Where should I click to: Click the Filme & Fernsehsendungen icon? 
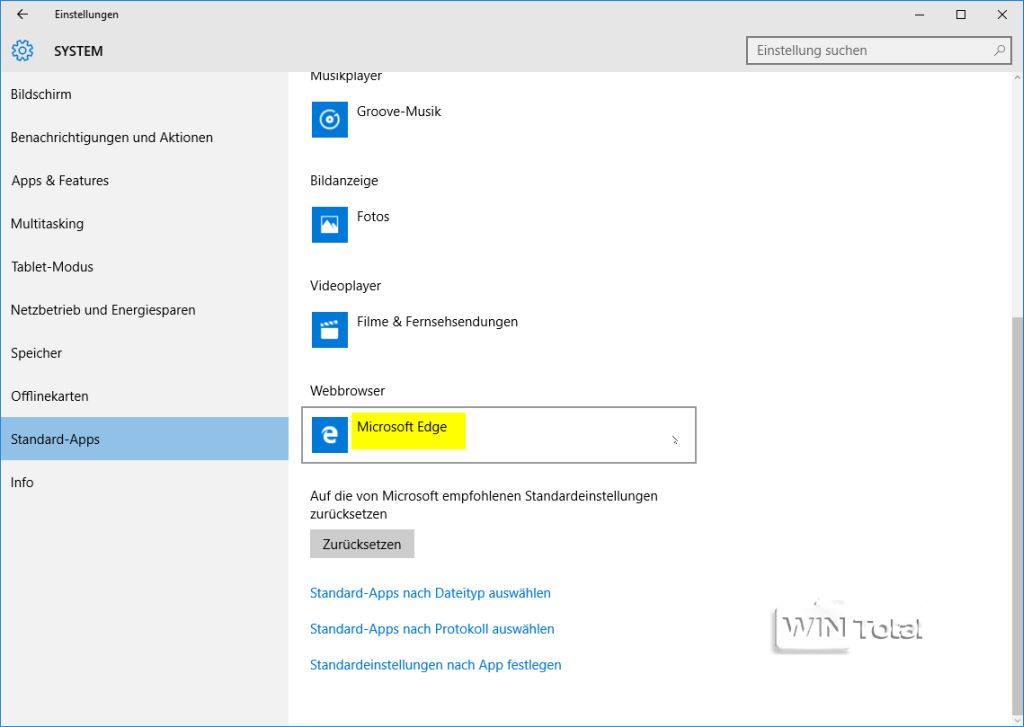click(x=330, y=330)
